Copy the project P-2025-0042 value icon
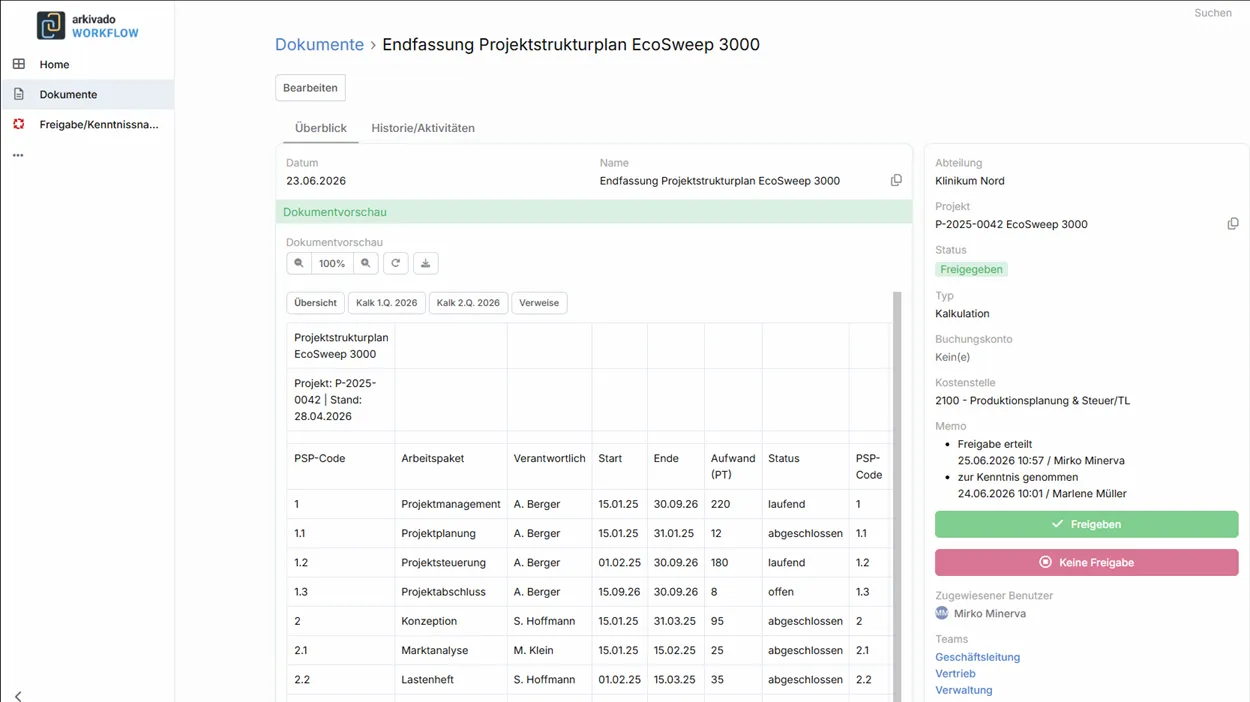 (1233, 224)
